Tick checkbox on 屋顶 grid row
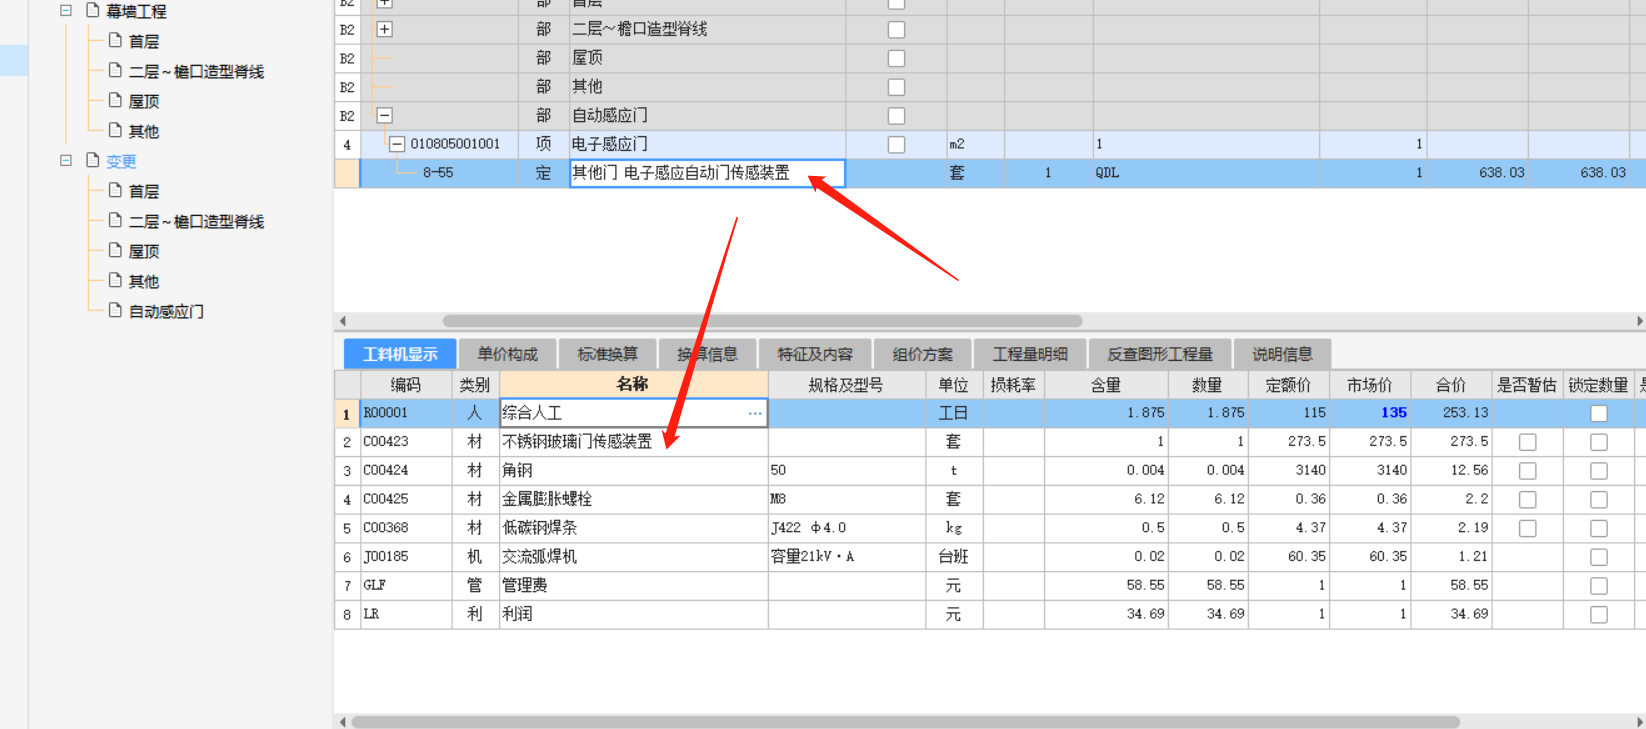 tap(896, 59)
